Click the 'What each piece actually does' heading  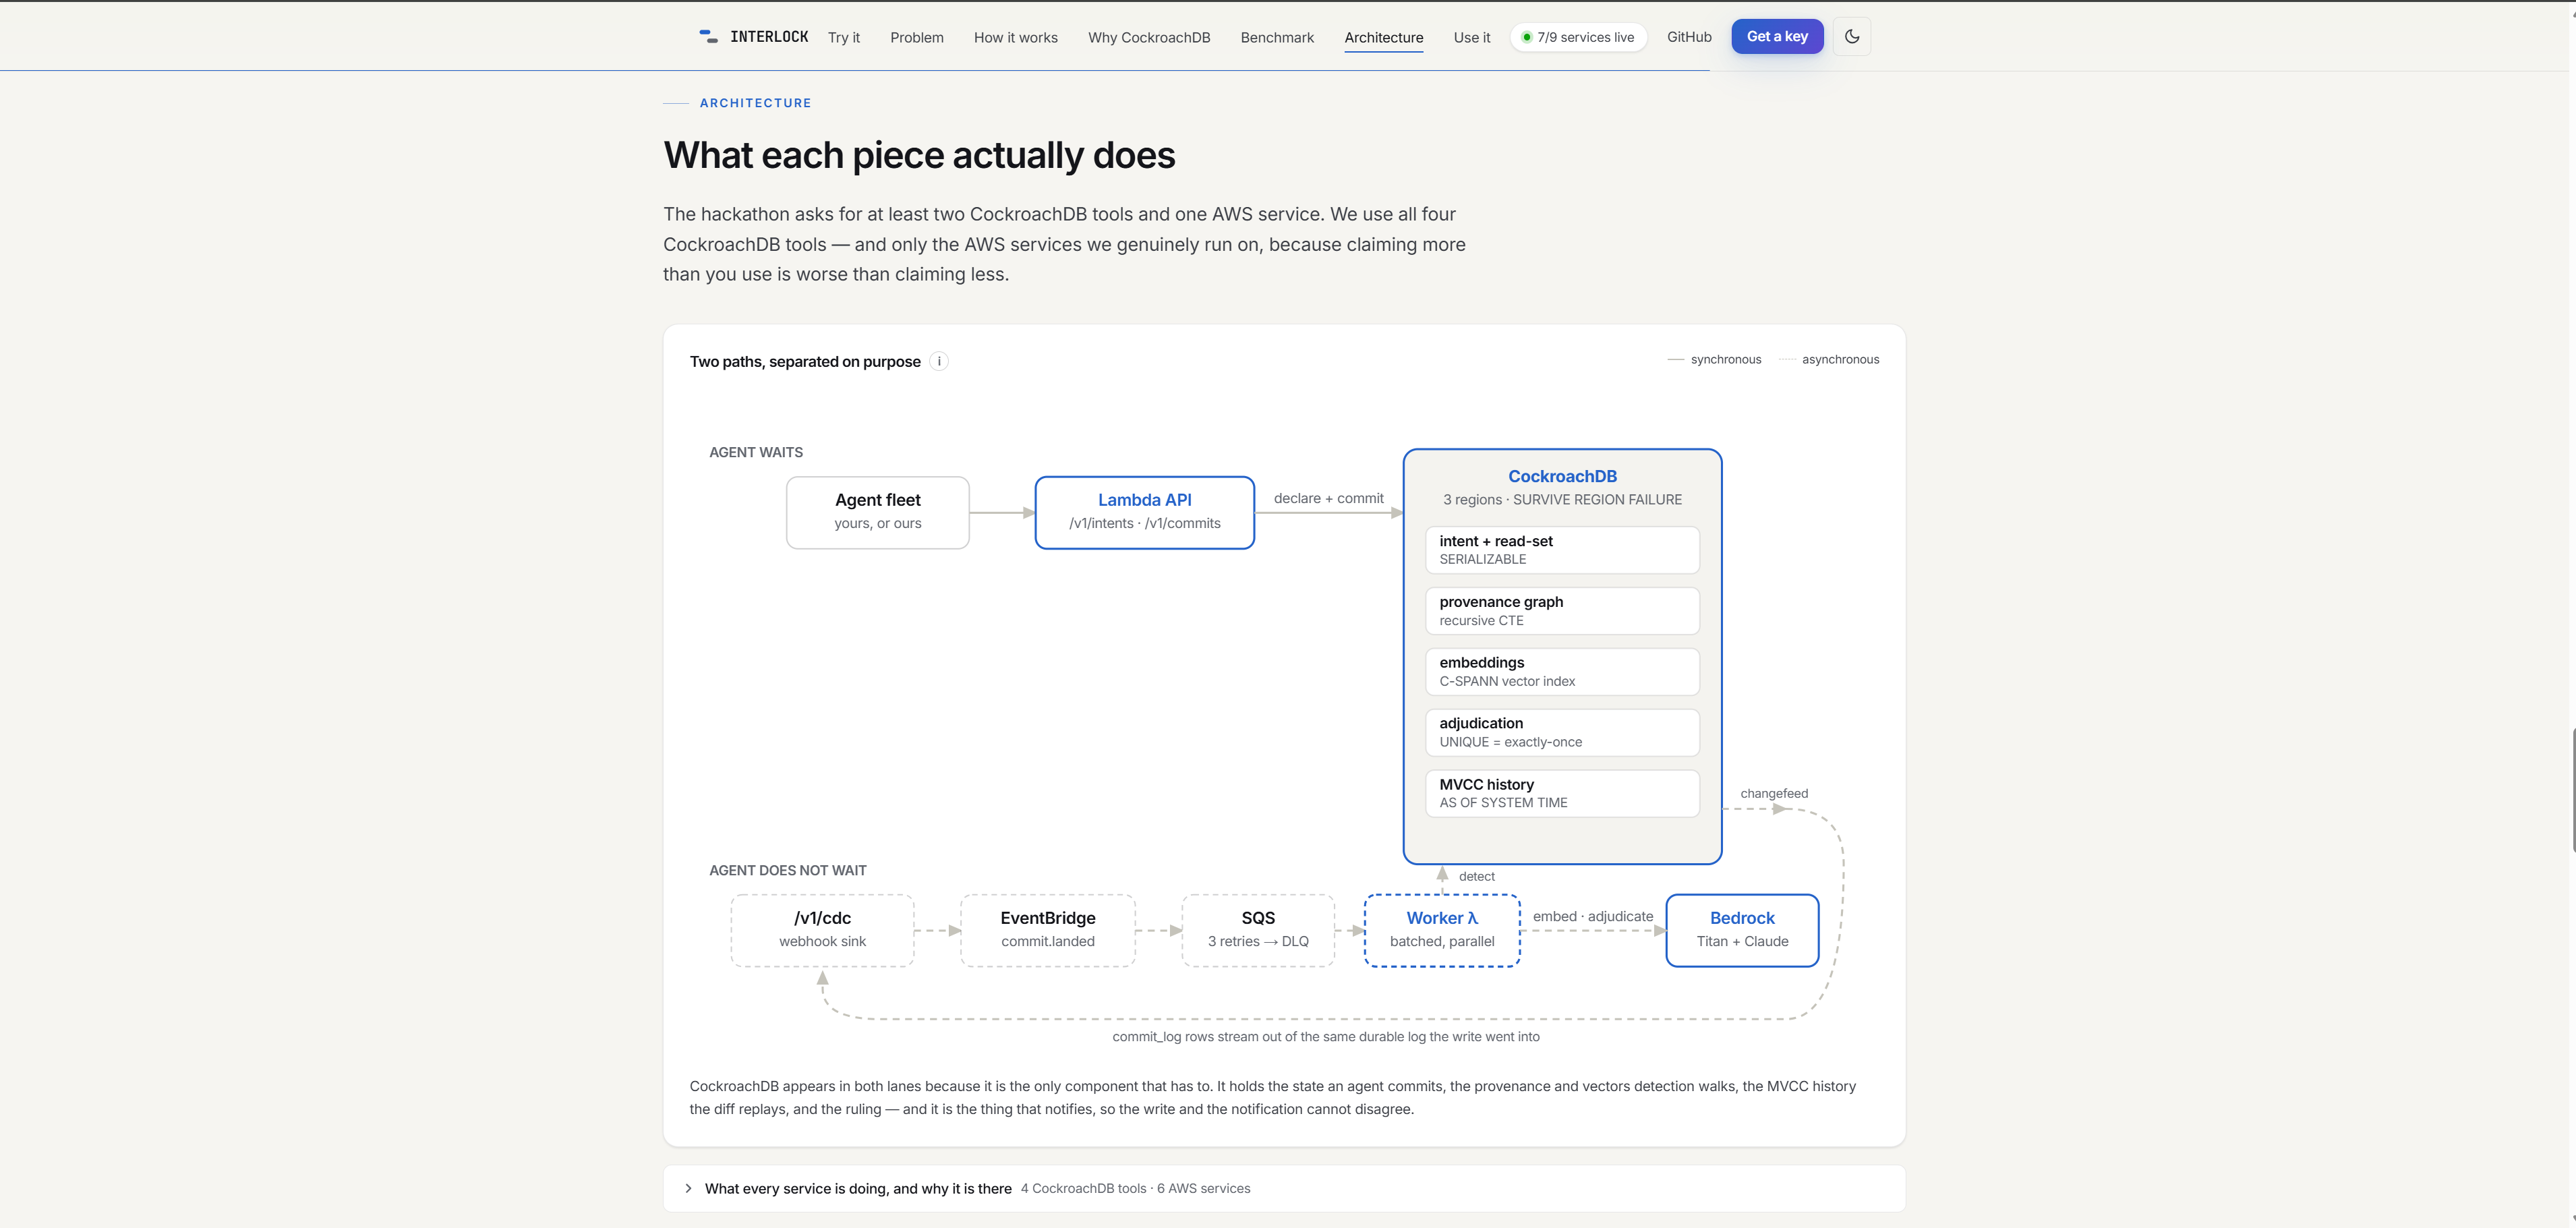click(919, 156)
